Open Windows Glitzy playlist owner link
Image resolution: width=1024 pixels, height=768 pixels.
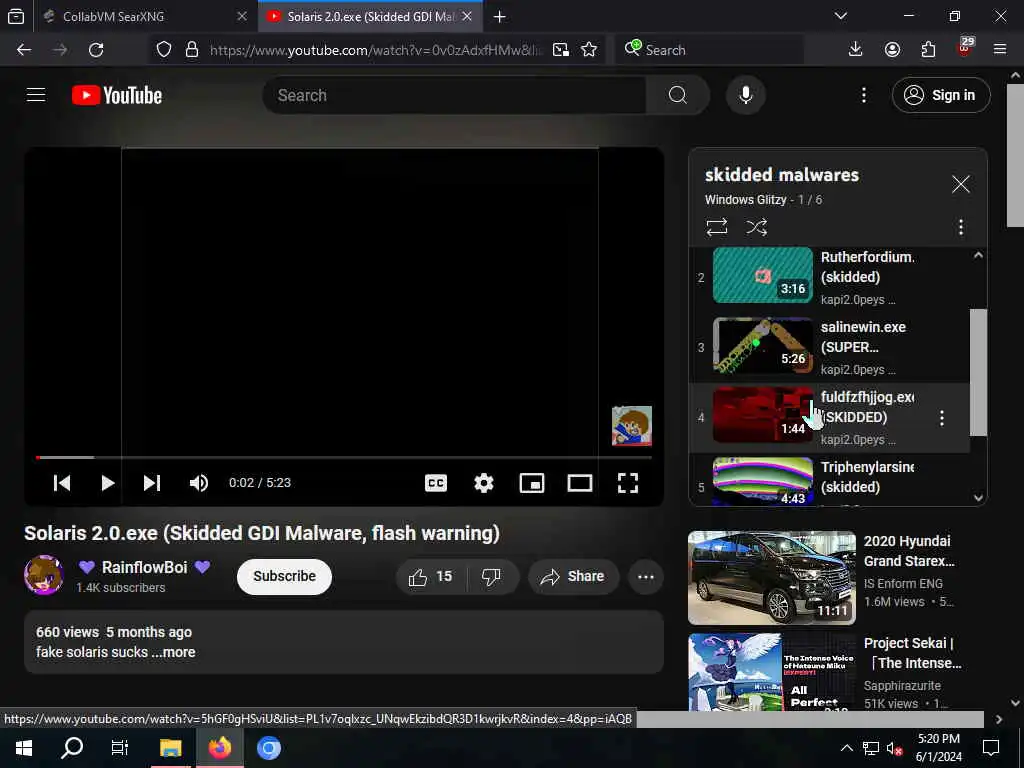(x=745, y=200)
